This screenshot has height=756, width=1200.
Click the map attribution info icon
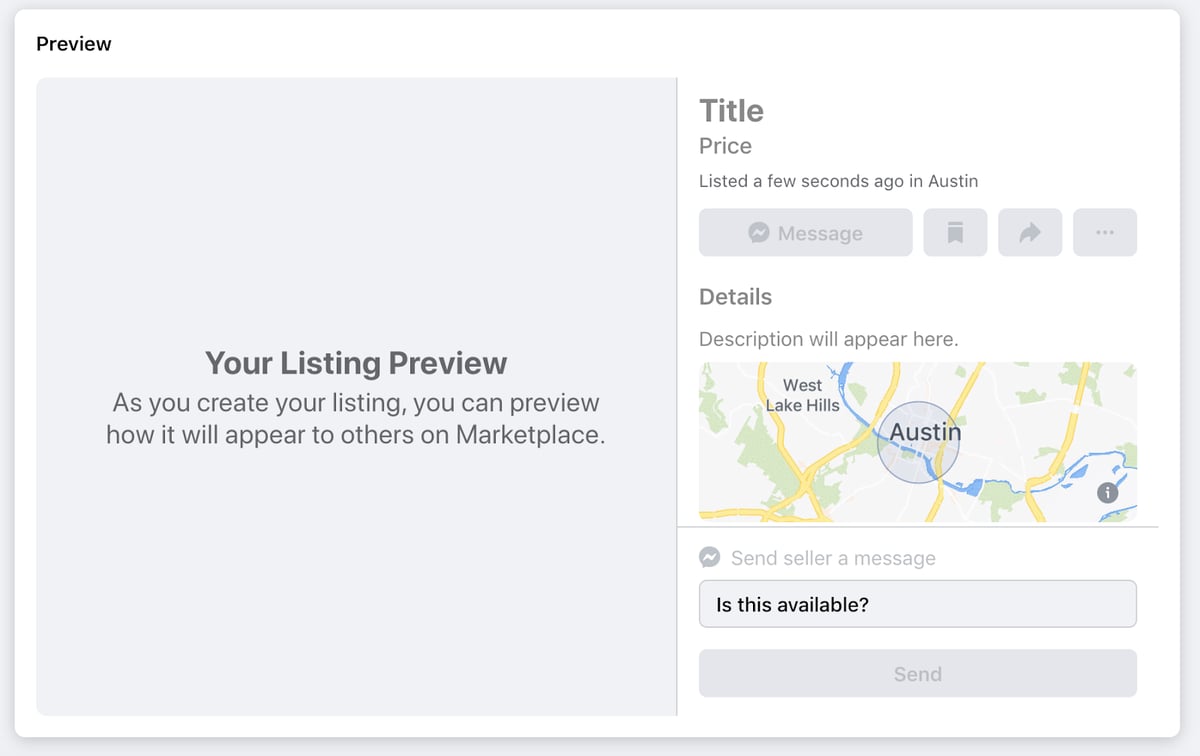click(x=1106, y=492)
